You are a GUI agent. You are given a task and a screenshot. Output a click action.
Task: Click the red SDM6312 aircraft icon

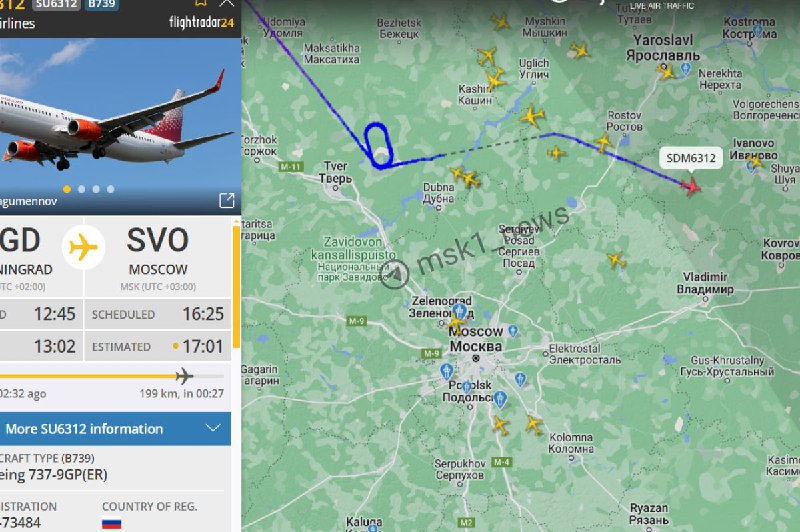pos(691,186)
